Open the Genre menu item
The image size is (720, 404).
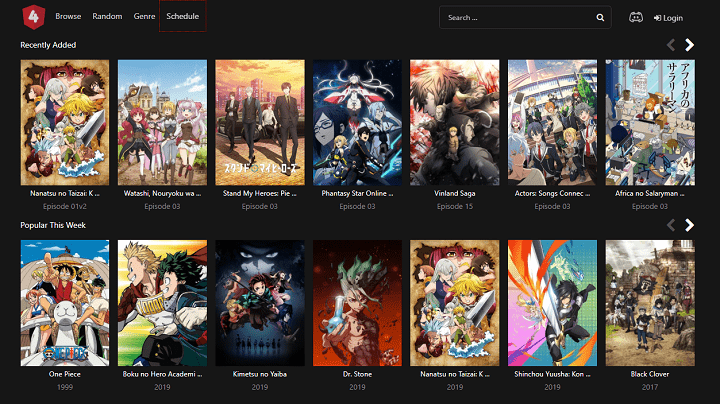(x=144, y=16)
